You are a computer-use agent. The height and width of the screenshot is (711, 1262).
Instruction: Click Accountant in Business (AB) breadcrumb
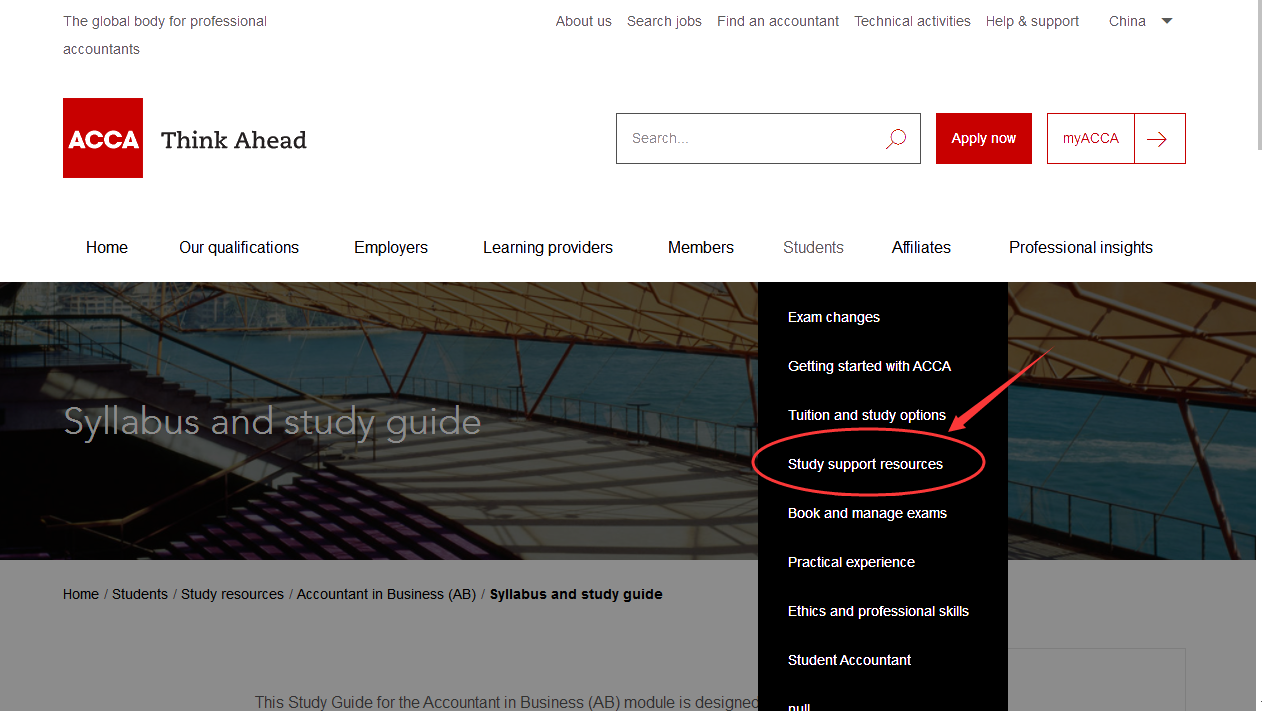[386, 594]
